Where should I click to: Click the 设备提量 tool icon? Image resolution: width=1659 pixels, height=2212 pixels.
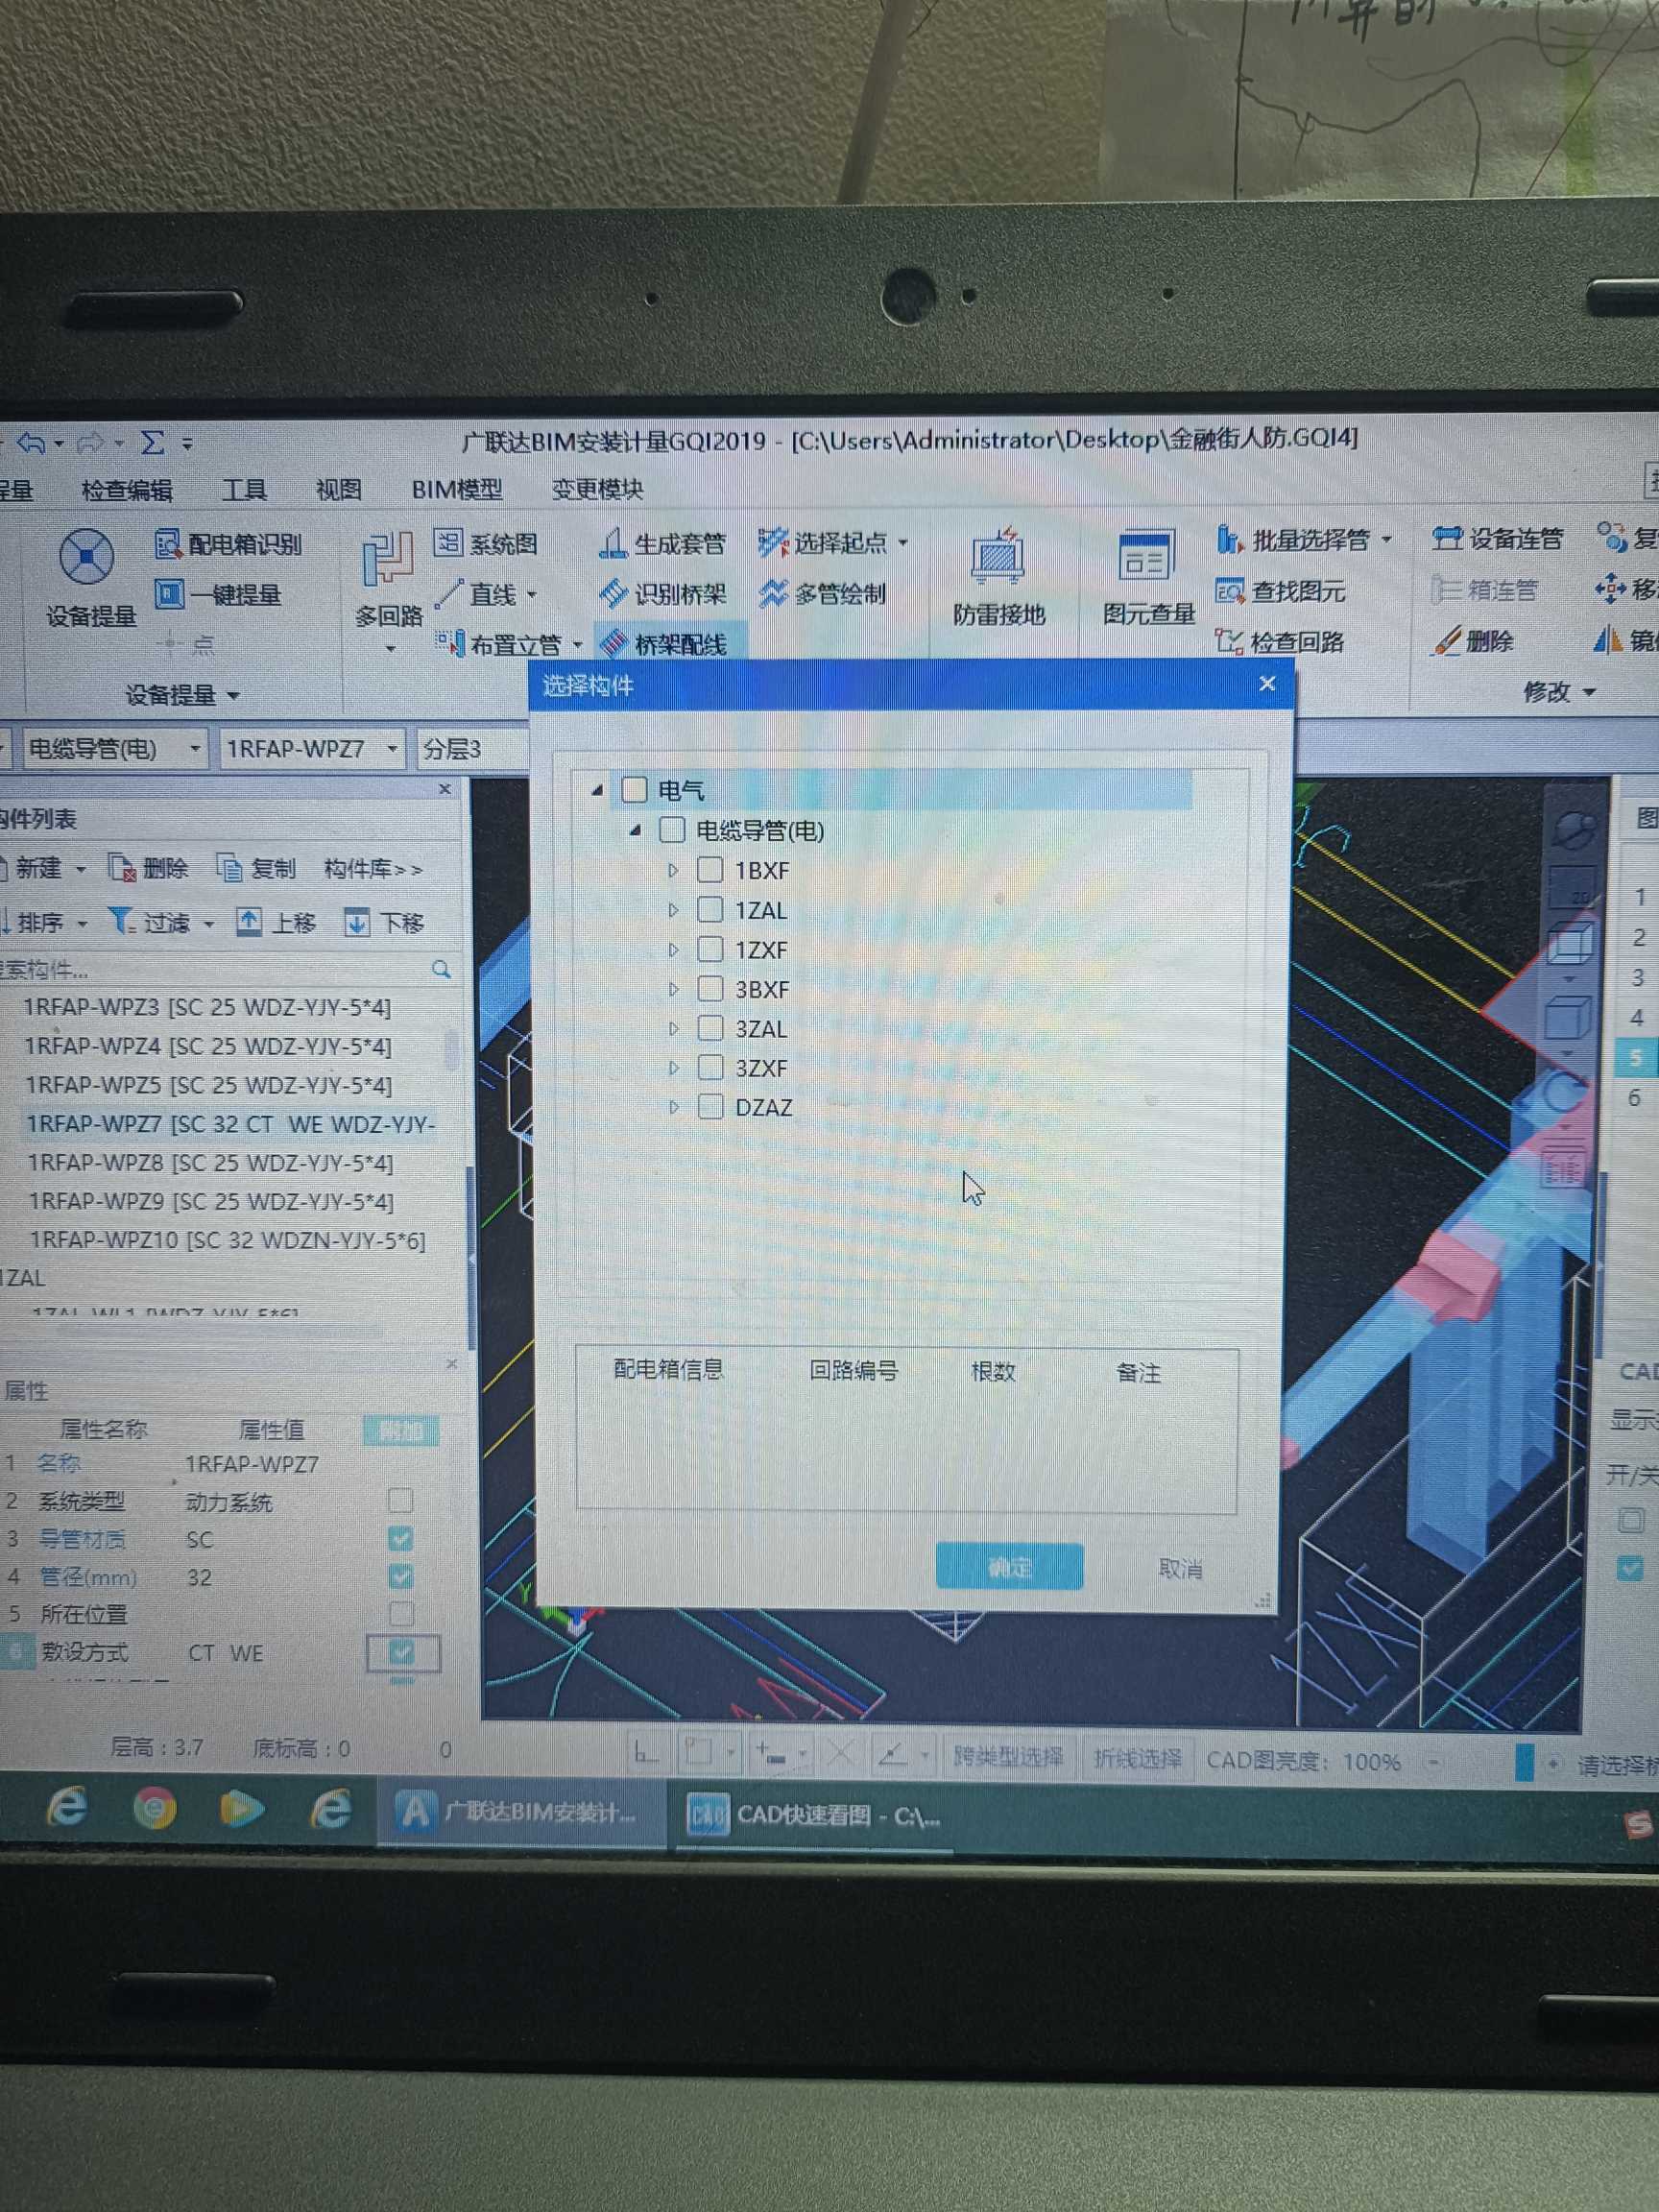(x=86, y=556)
